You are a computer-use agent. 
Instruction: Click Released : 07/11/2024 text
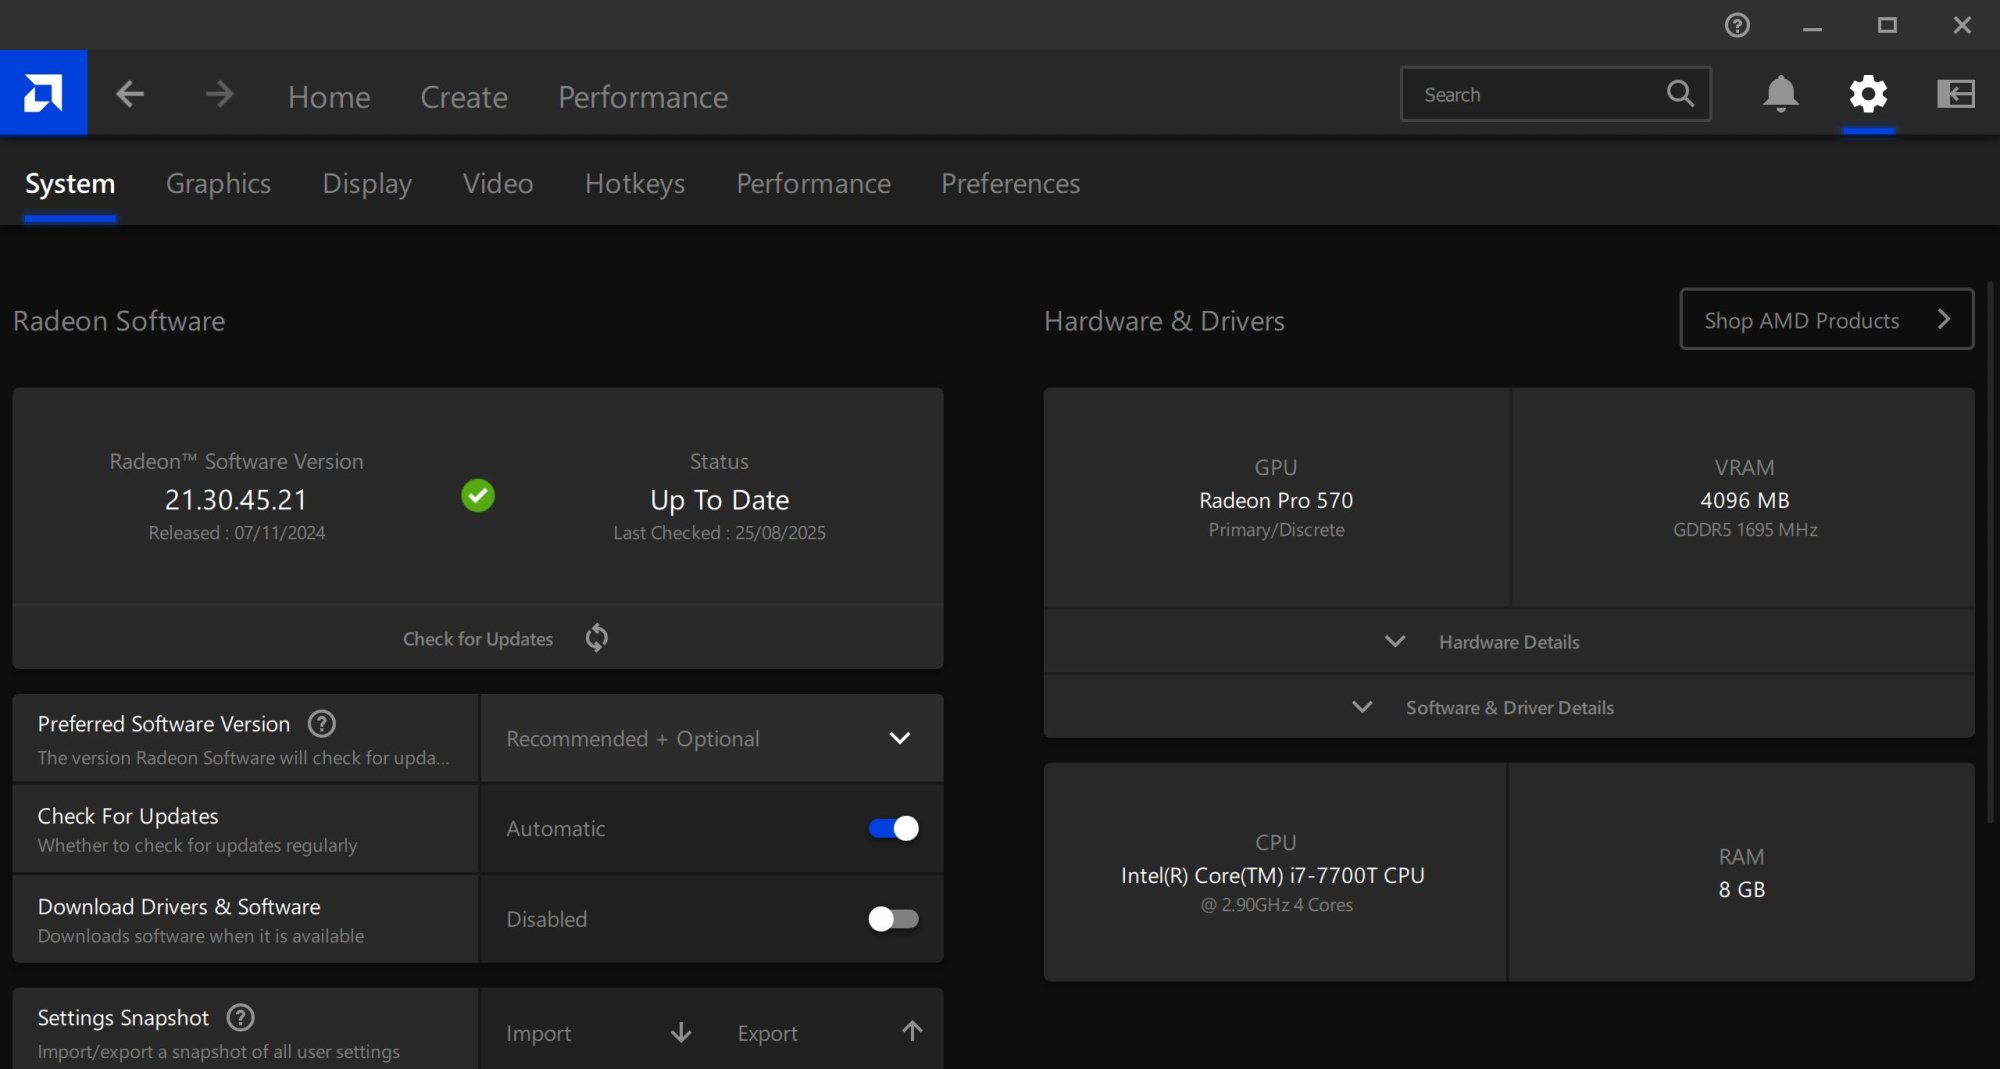(x=237, y=533)
